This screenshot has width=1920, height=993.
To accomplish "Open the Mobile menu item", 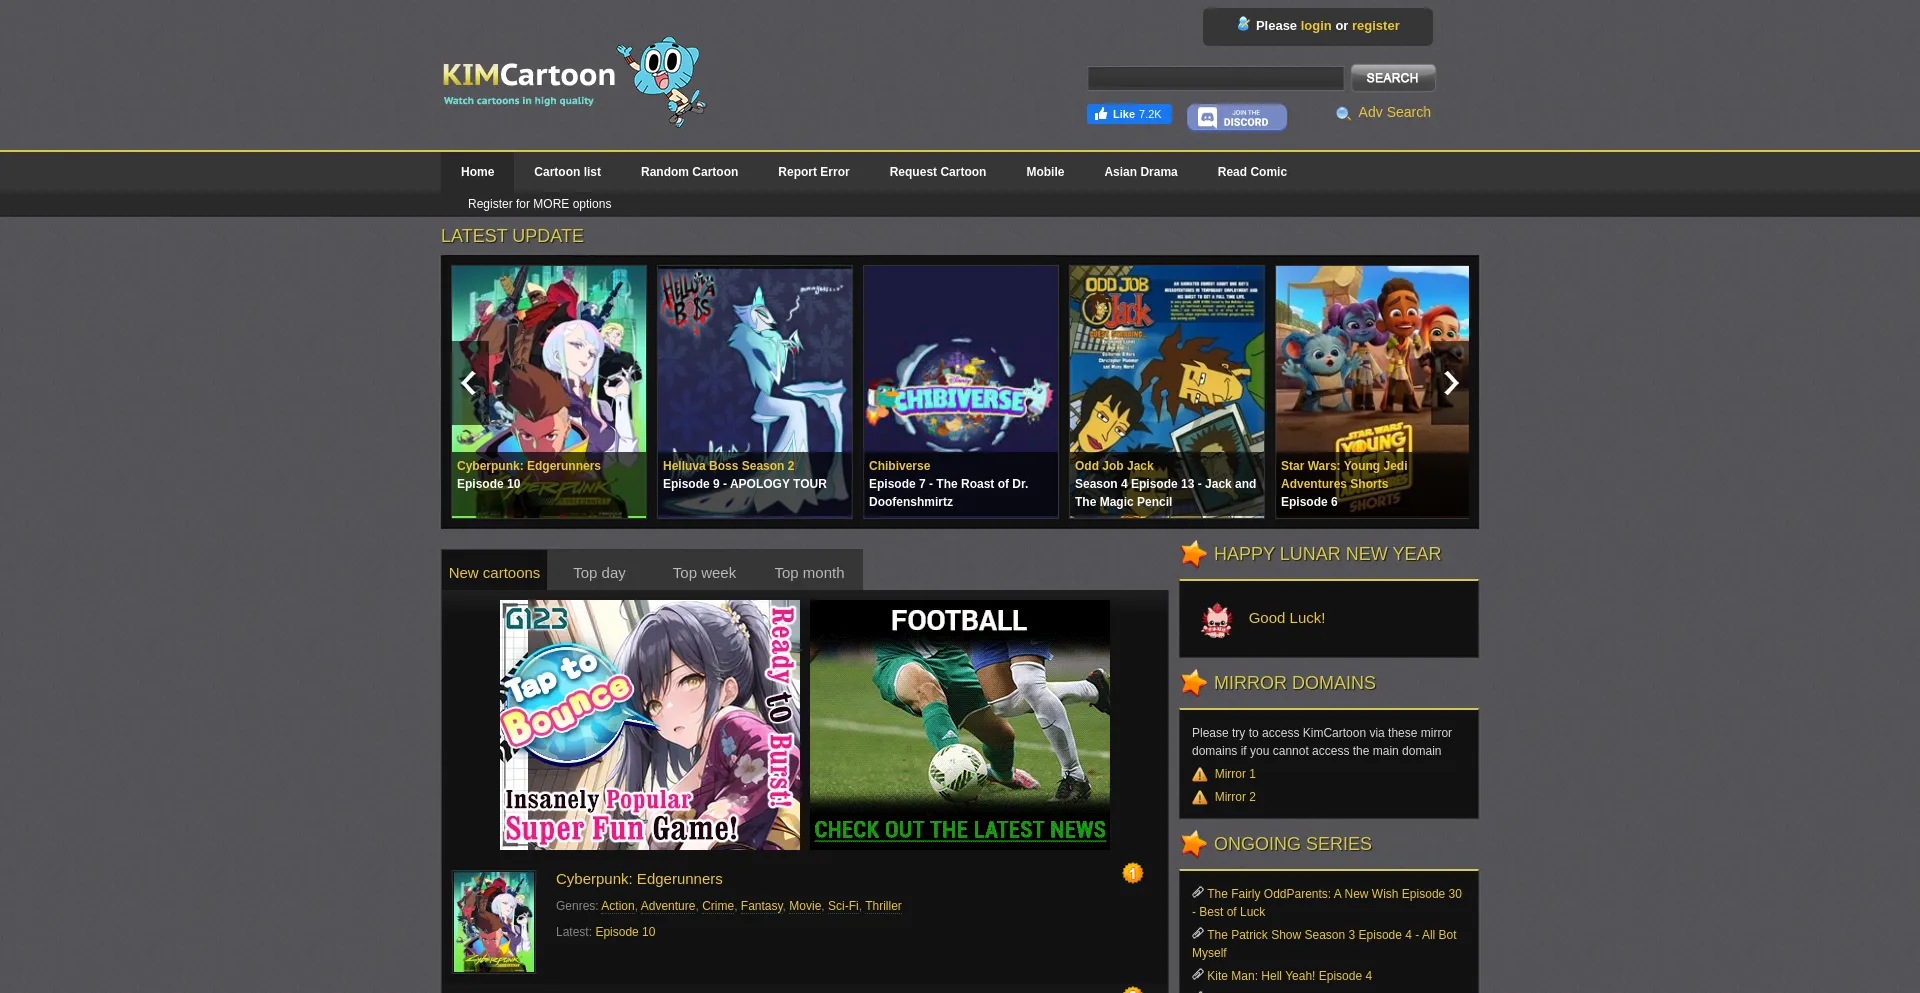I will click(1045, 172).
